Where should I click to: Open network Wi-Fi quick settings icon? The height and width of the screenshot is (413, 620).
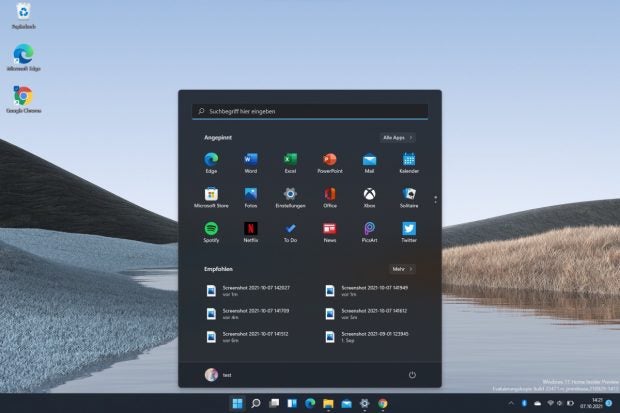point(550,403)
